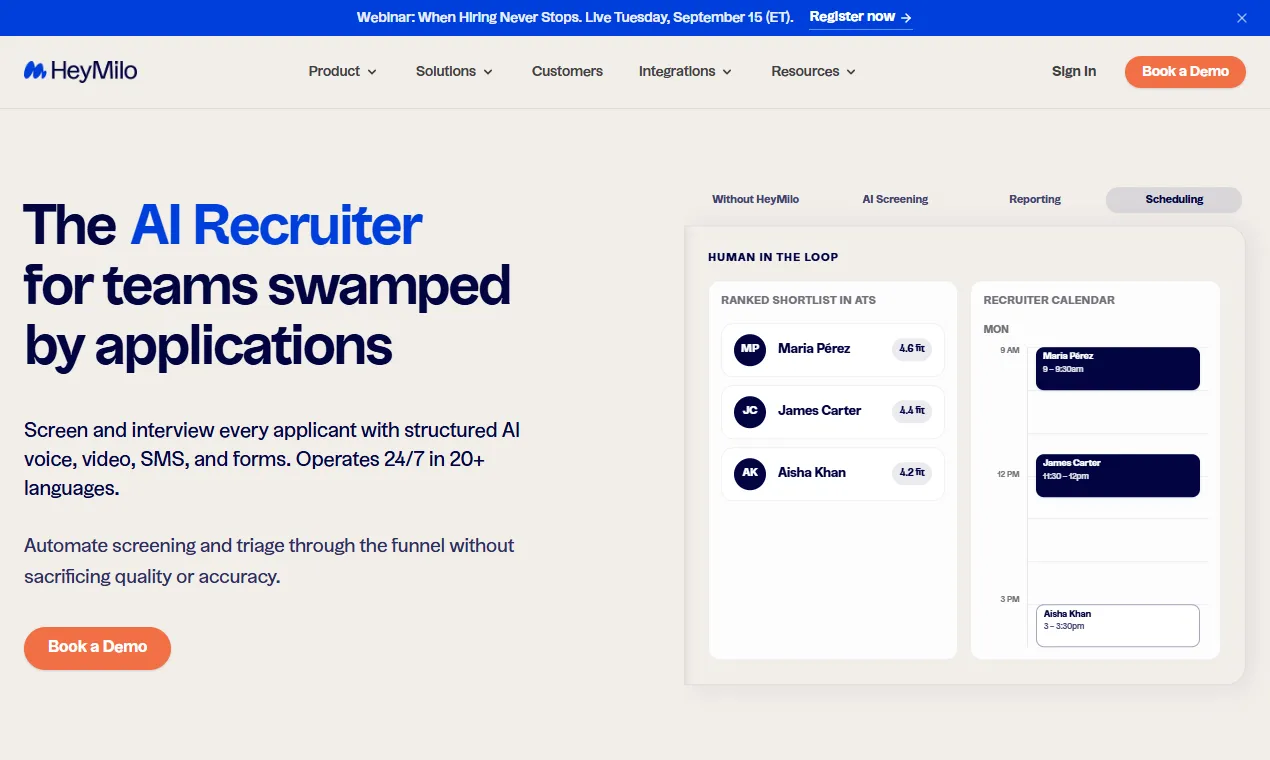
Task: Open the James Carter 11:30–12pm calendar event
Action: tap(1117, 475)
